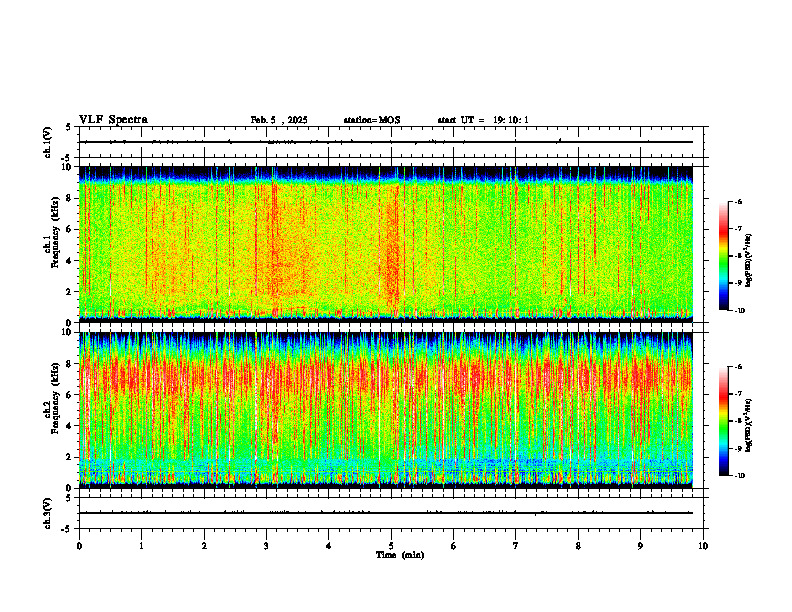Click inside the ch.1 frequency spectrogram panel
Screen dimensions: 792x612
[x=386, y=244]
